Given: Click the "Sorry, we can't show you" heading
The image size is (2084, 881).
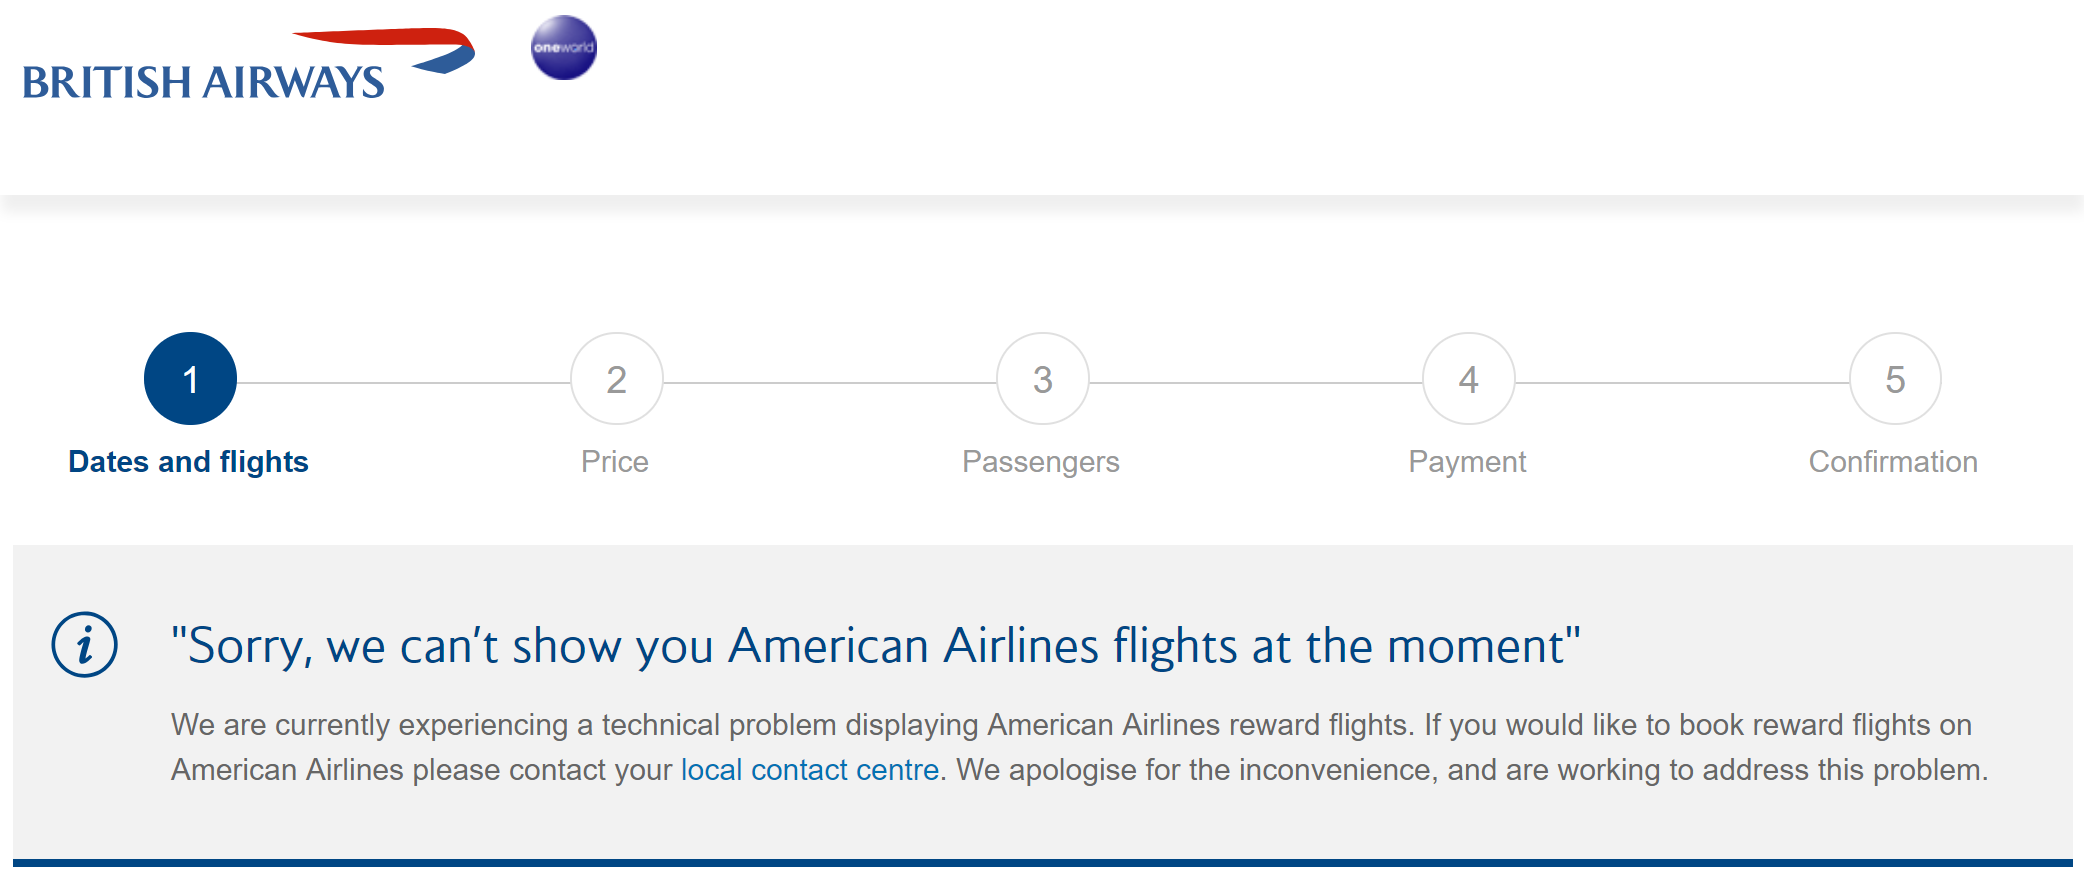Looking at the screenshot, I should click(x=875, y=646).
